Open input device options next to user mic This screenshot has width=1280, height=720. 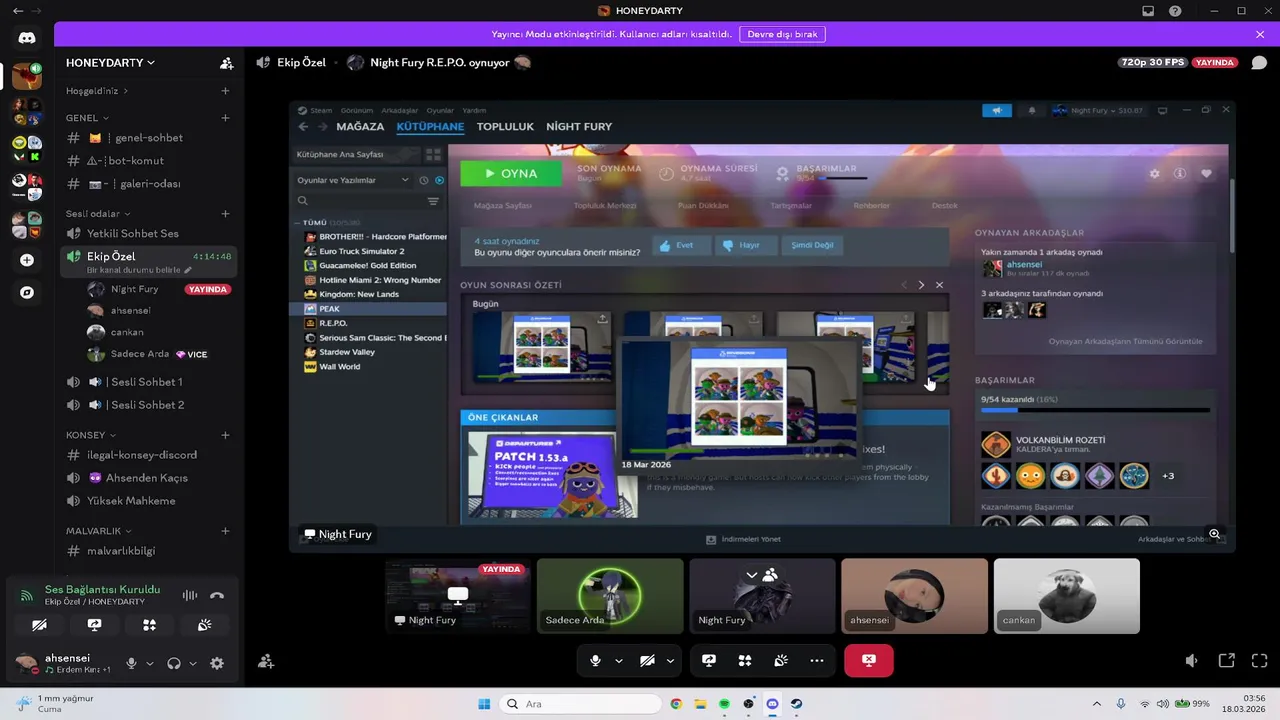click(150, 663)
